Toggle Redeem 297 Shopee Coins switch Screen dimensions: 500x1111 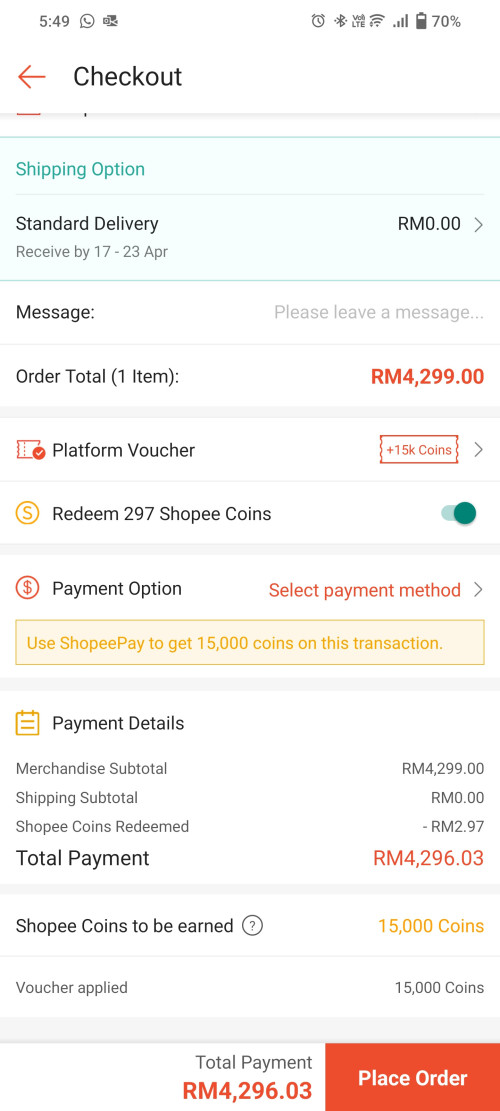459,513
